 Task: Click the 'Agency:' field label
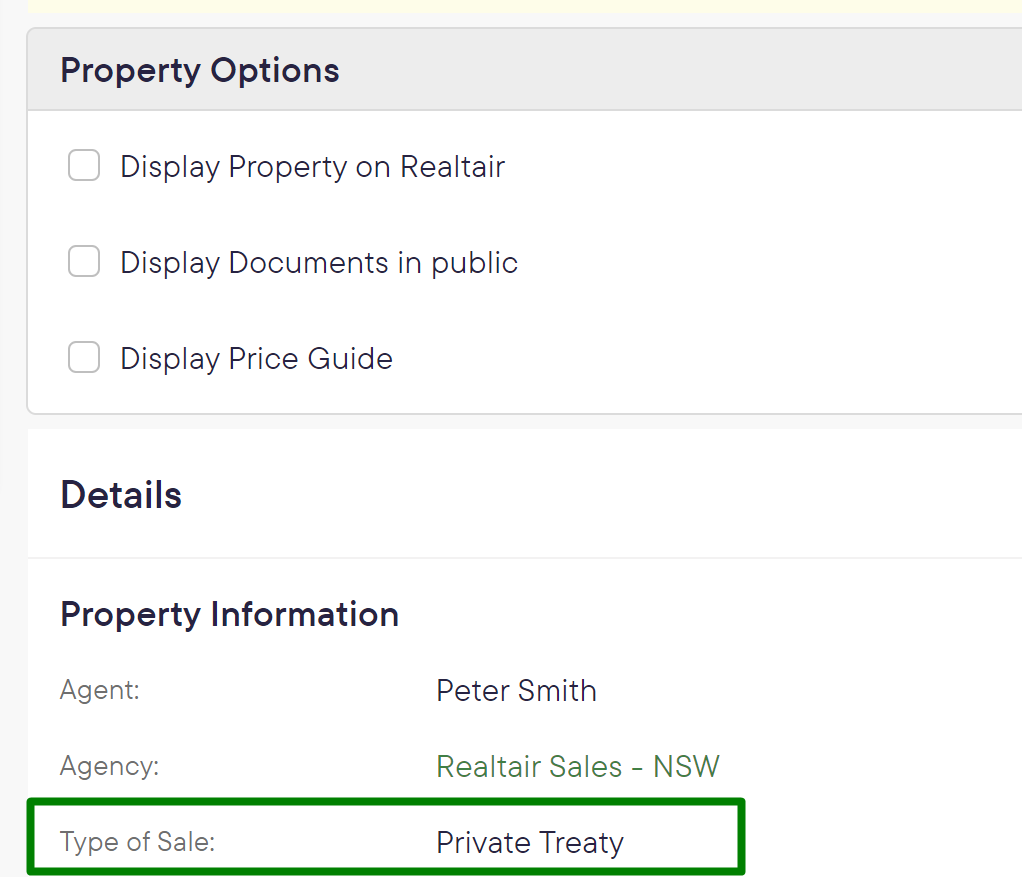pos(110,767)
